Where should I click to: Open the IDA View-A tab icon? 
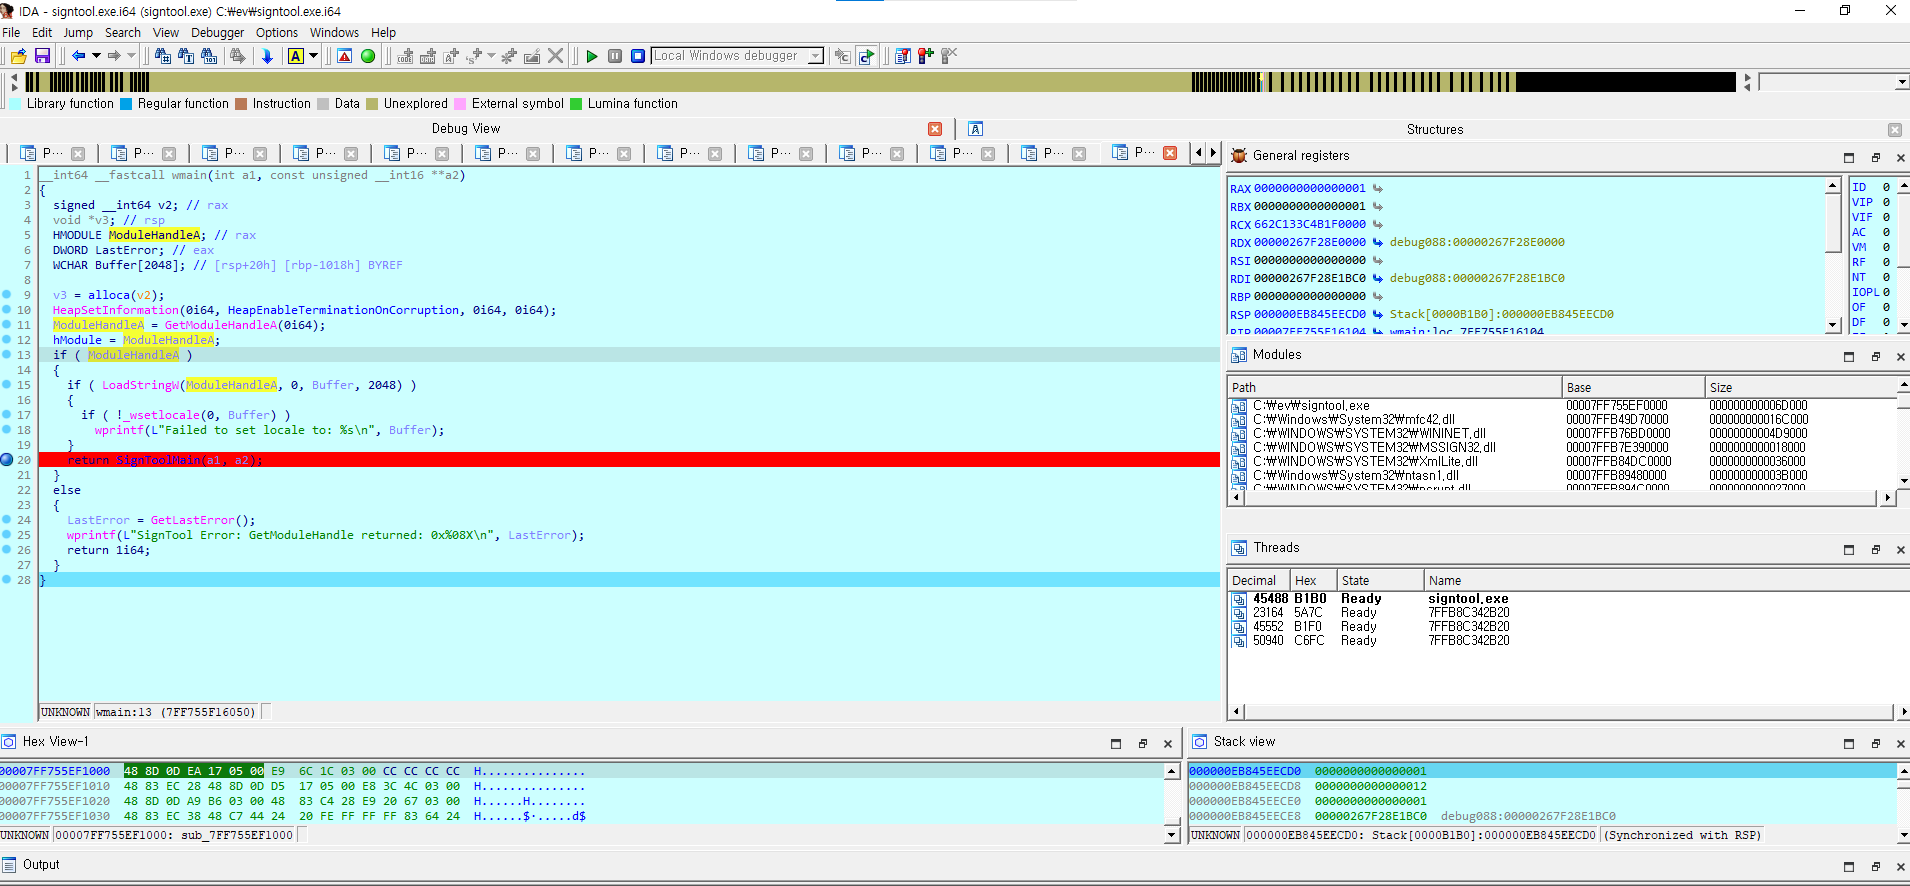(x=976, y=129)
